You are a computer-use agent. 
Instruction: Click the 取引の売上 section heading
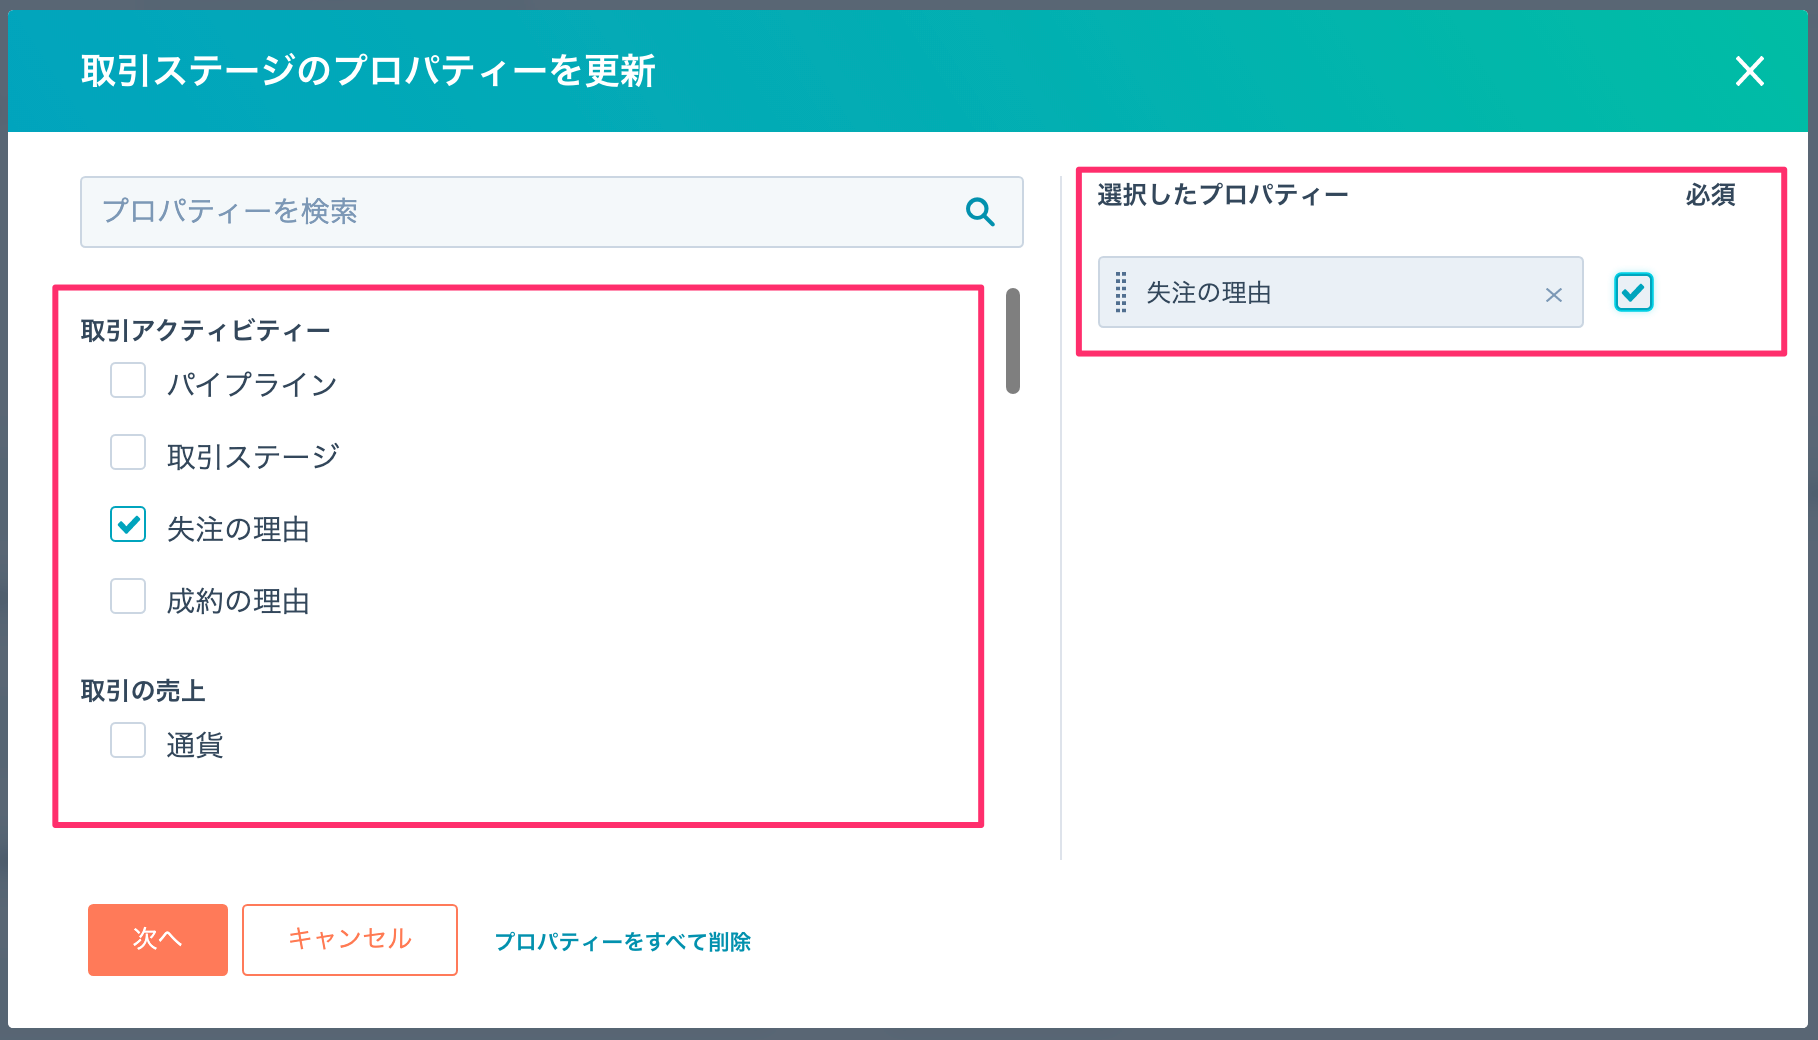(143, 690)
